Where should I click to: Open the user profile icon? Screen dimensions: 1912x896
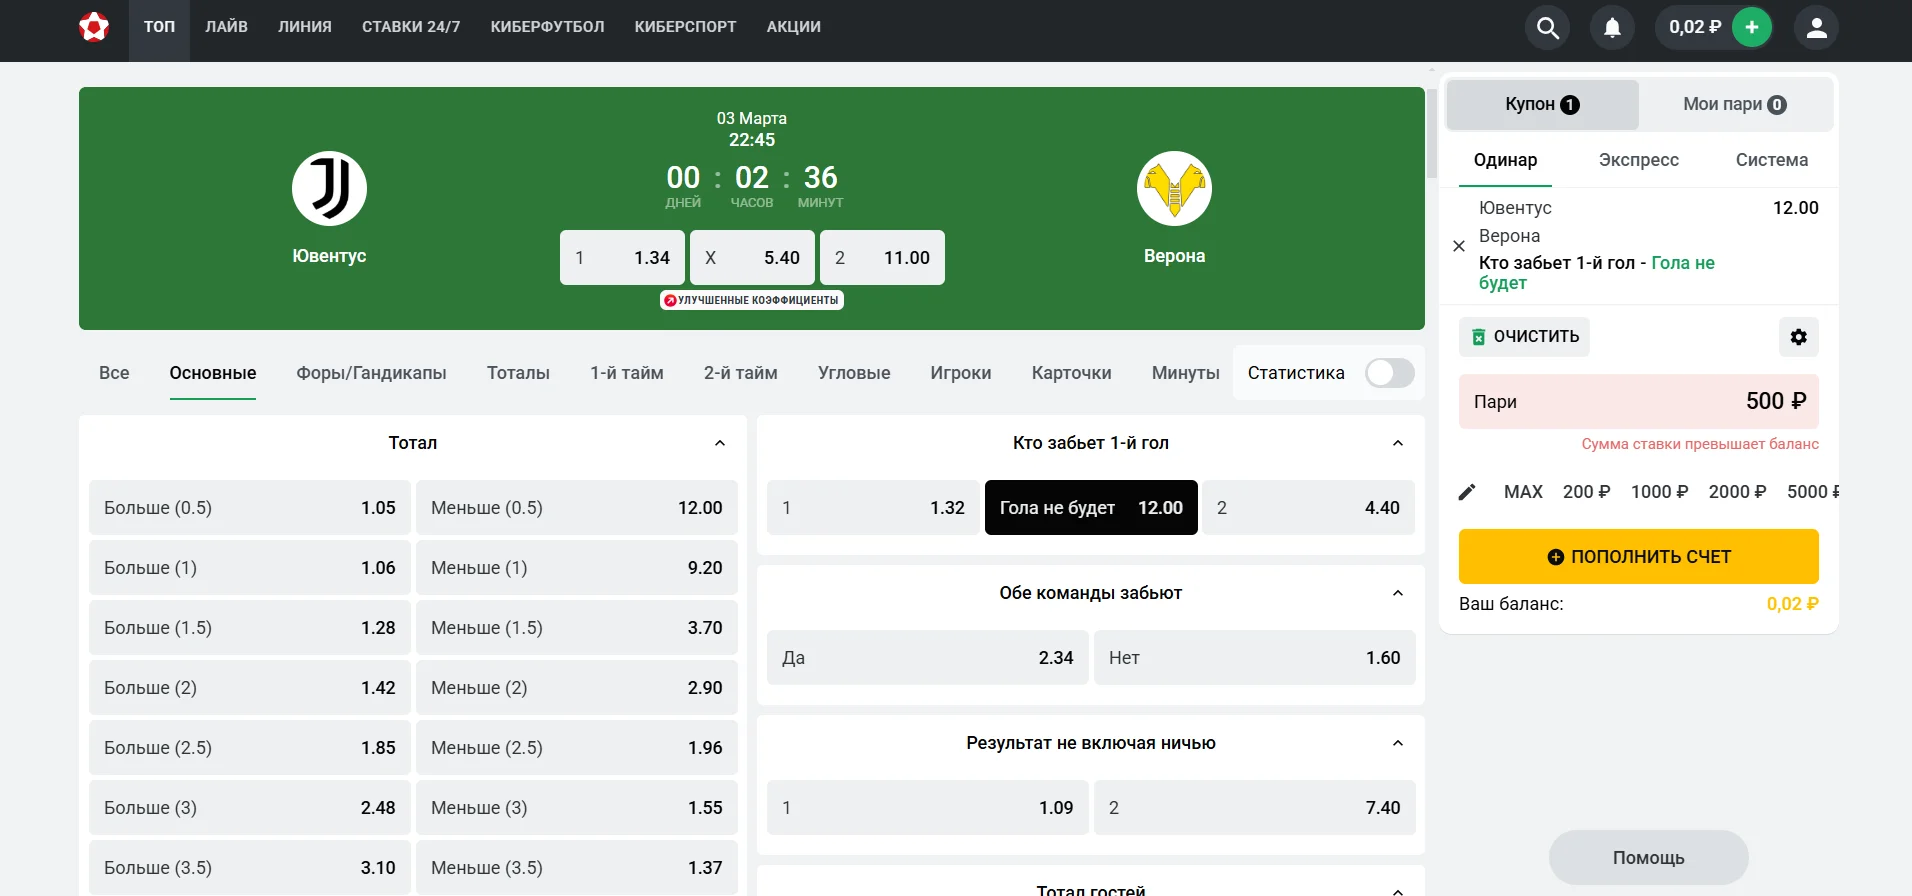(x=1816, y=28)
